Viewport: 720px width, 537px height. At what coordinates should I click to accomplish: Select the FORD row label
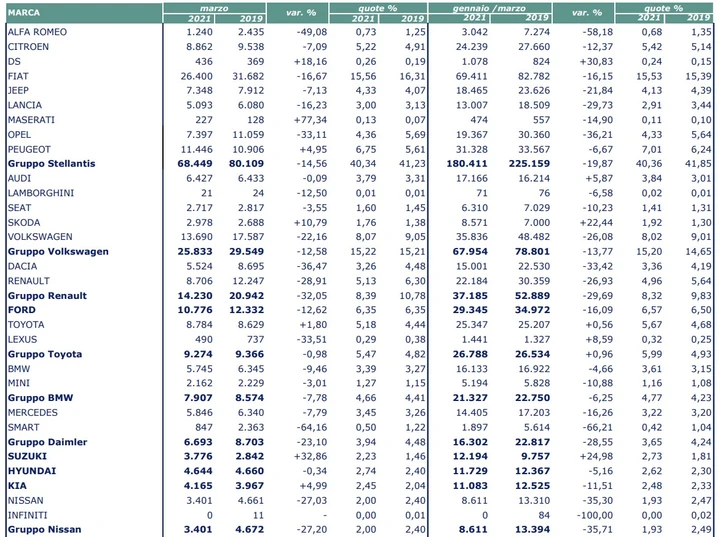coord(22,310)
